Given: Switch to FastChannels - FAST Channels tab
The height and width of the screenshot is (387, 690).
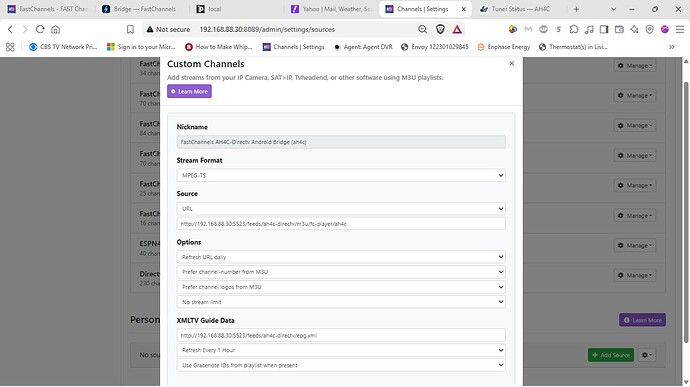Looking at the screenshot, I should click(48, 9).
